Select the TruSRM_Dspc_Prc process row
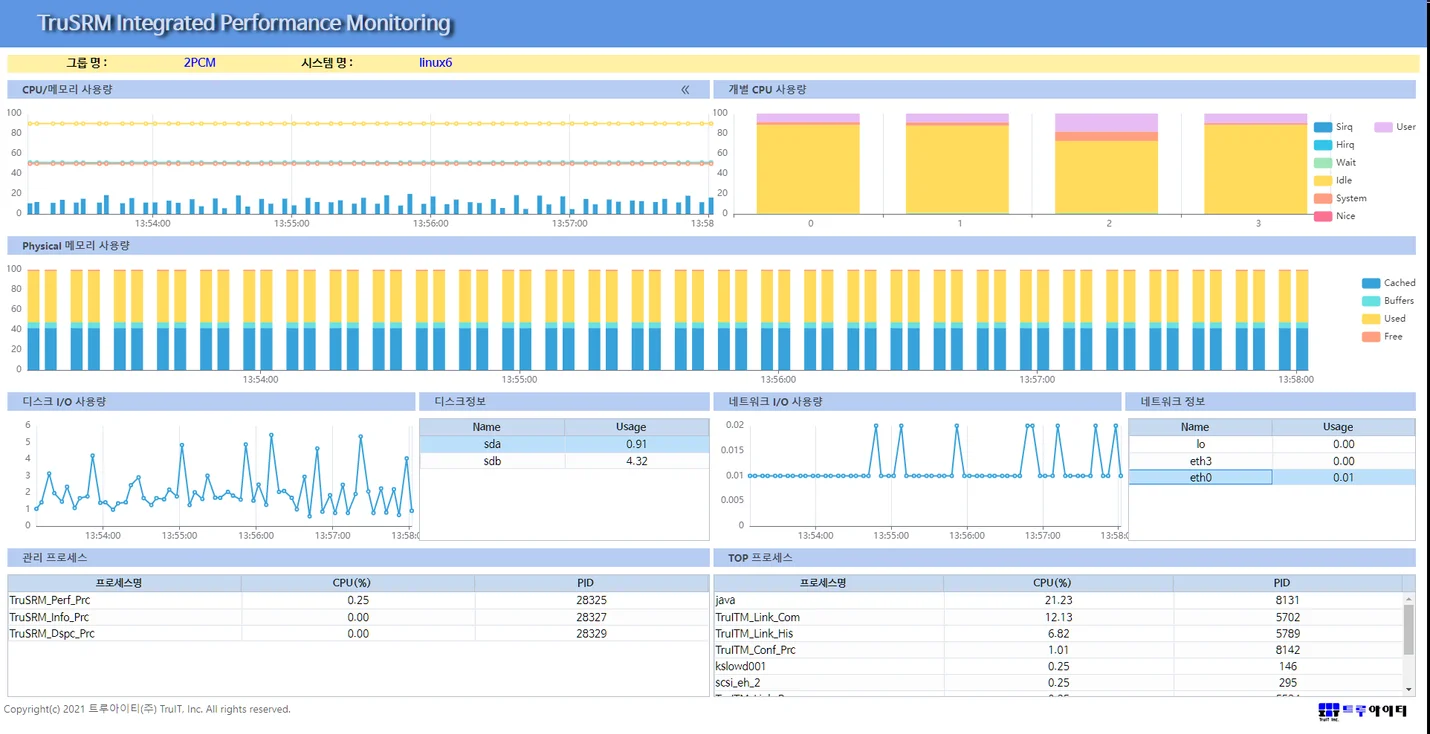The image size is (1430, 734). [358, 634]
